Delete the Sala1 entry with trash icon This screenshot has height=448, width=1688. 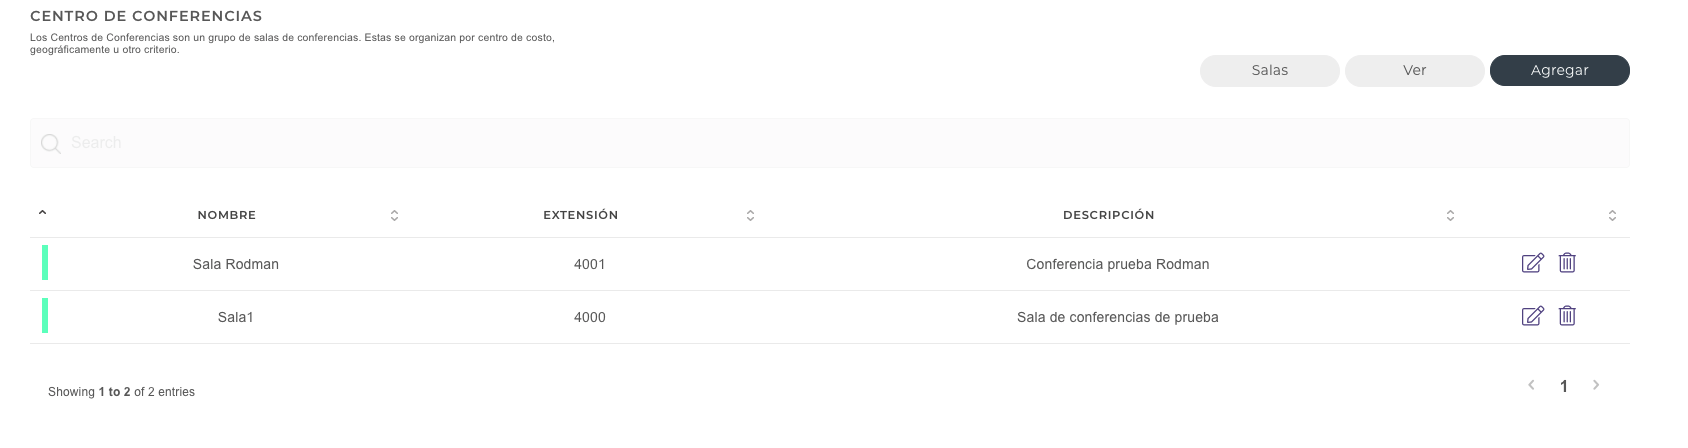(x=1567, y=316)
